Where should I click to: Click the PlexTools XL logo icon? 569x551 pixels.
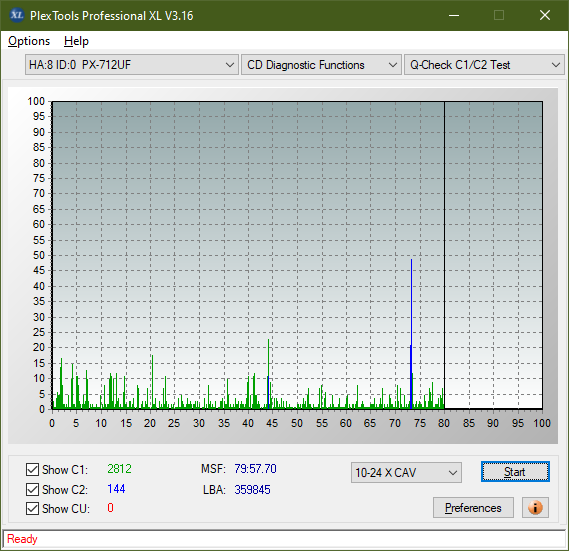[x=16, y=15]
